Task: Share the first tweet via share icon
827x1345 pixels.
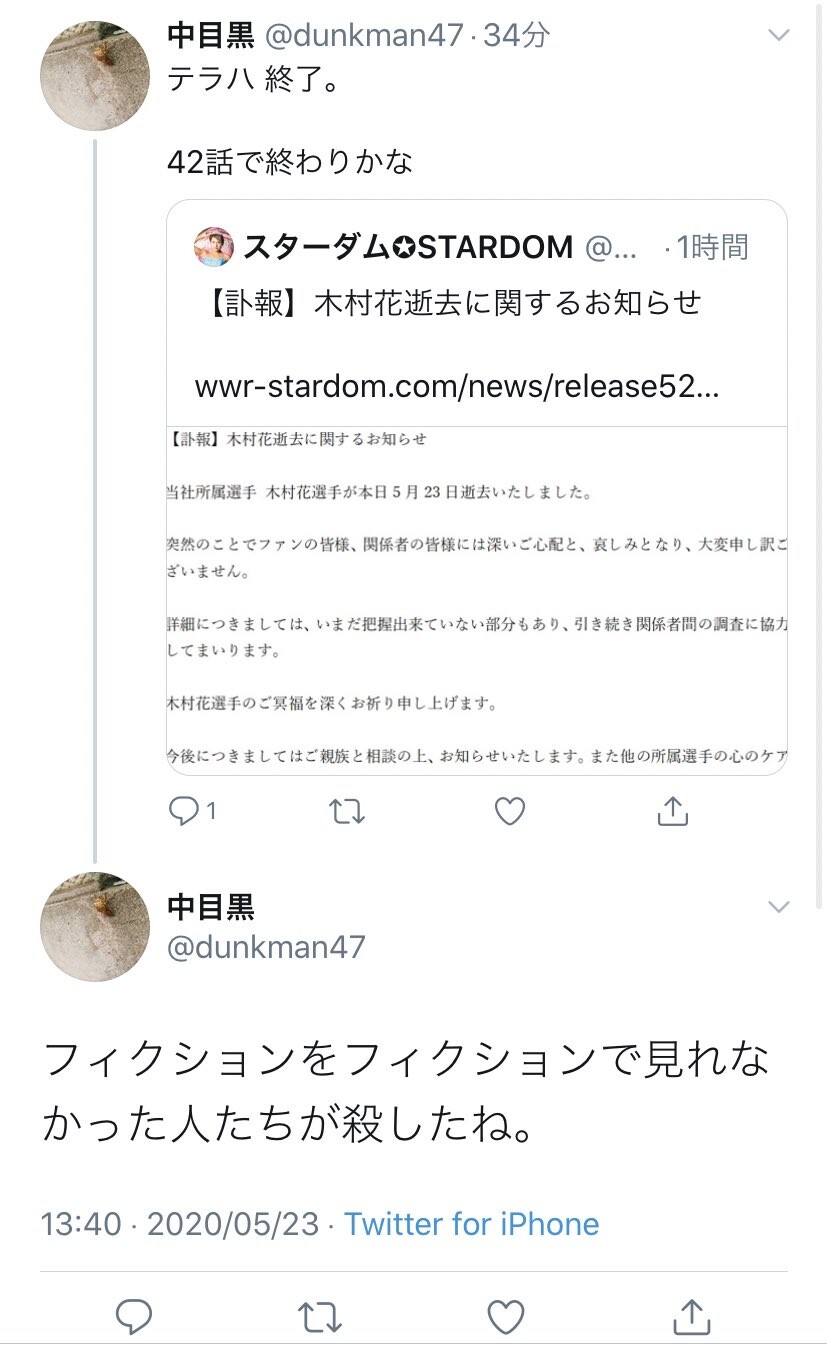Action: tap(673, 811)
